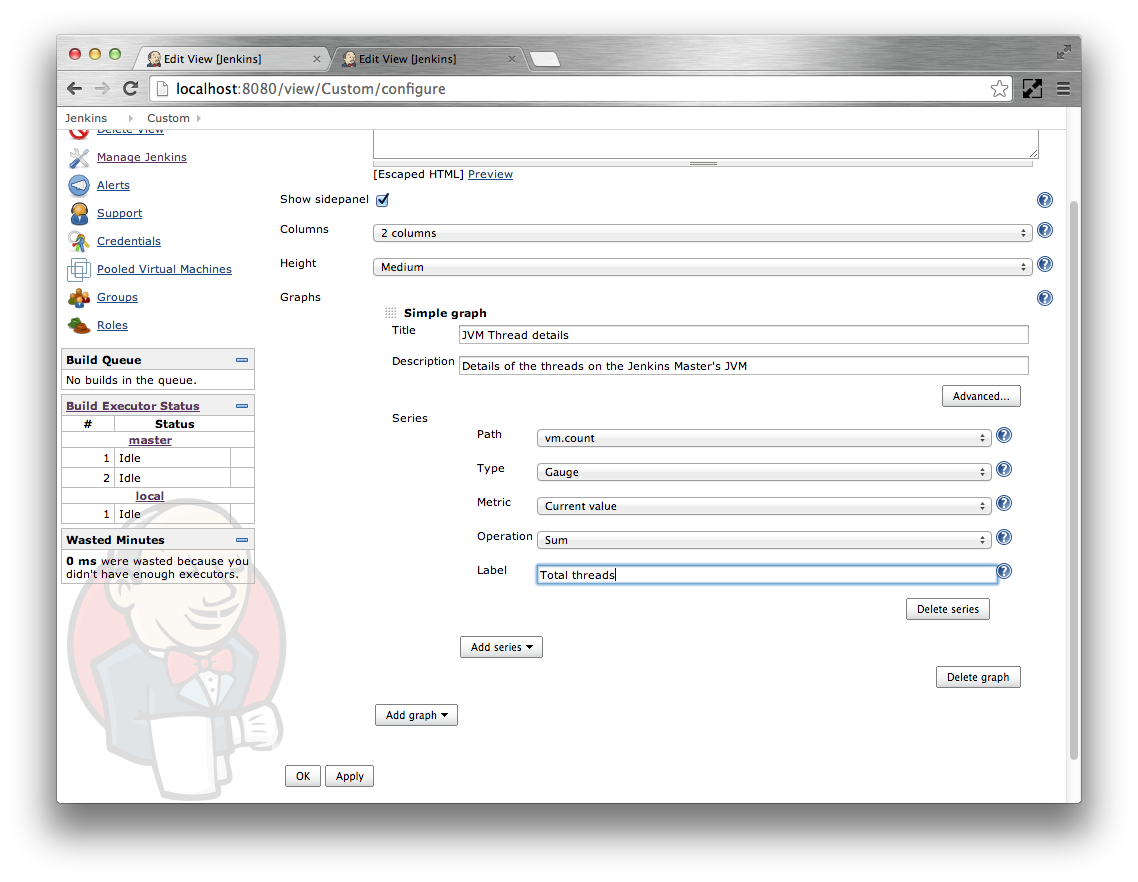Click the Apply button
This screenshot has height=882, width=1138.
click(x=350, y=777)
